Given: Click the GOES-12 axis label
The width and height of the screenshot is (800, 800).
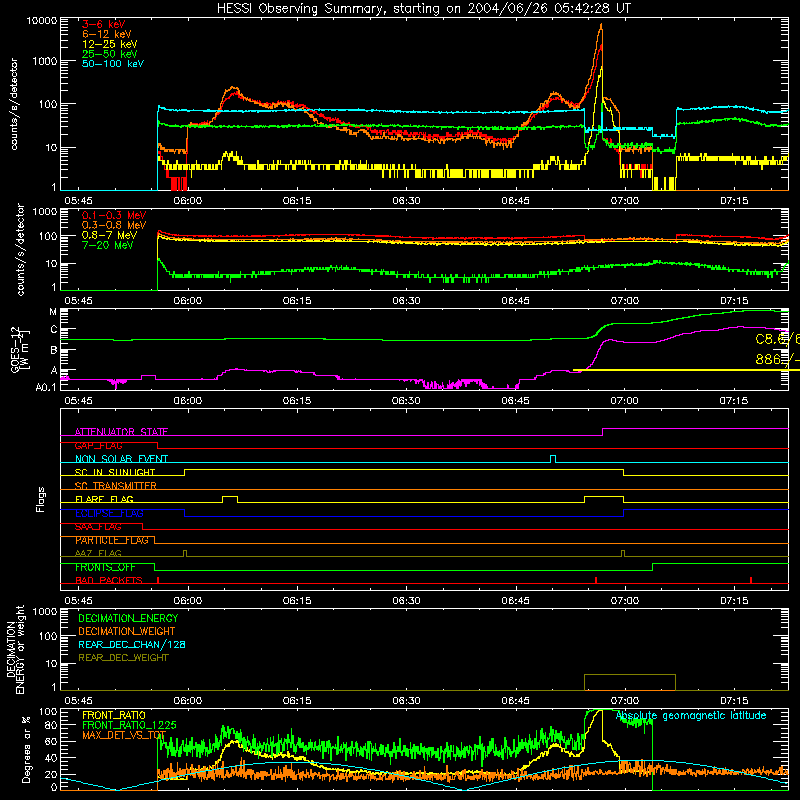Looking at the screenshot, I should click(20, 350).
